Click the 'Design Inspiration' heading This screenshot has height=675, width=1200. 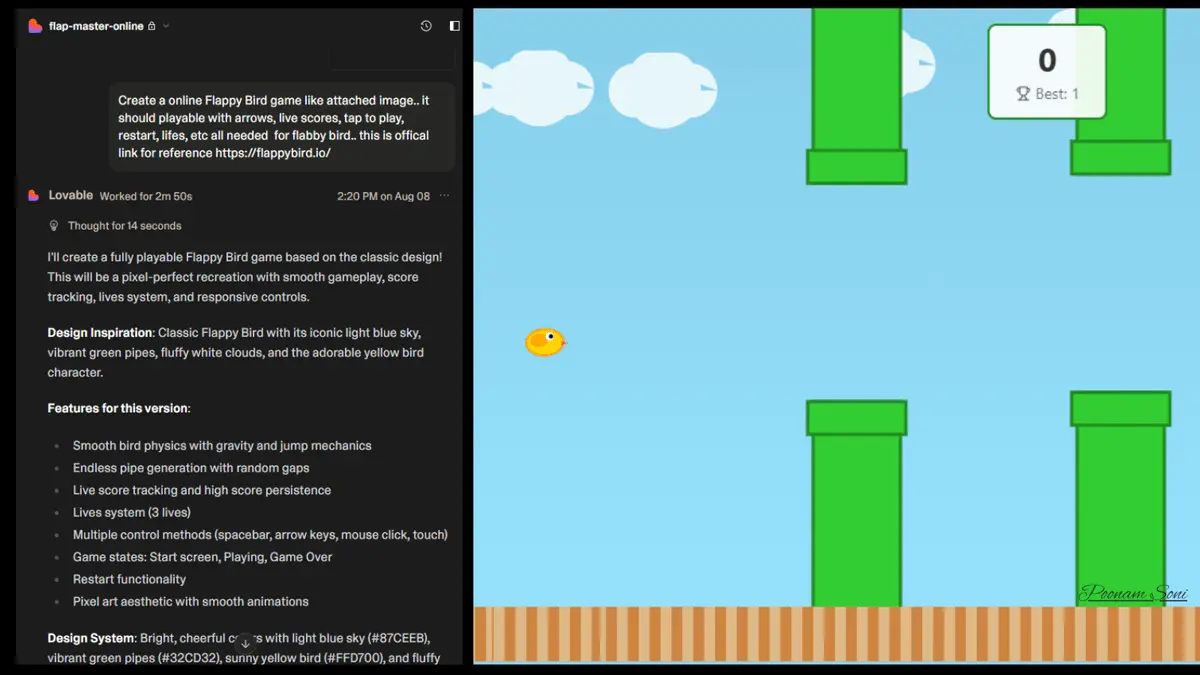(100, 333)
